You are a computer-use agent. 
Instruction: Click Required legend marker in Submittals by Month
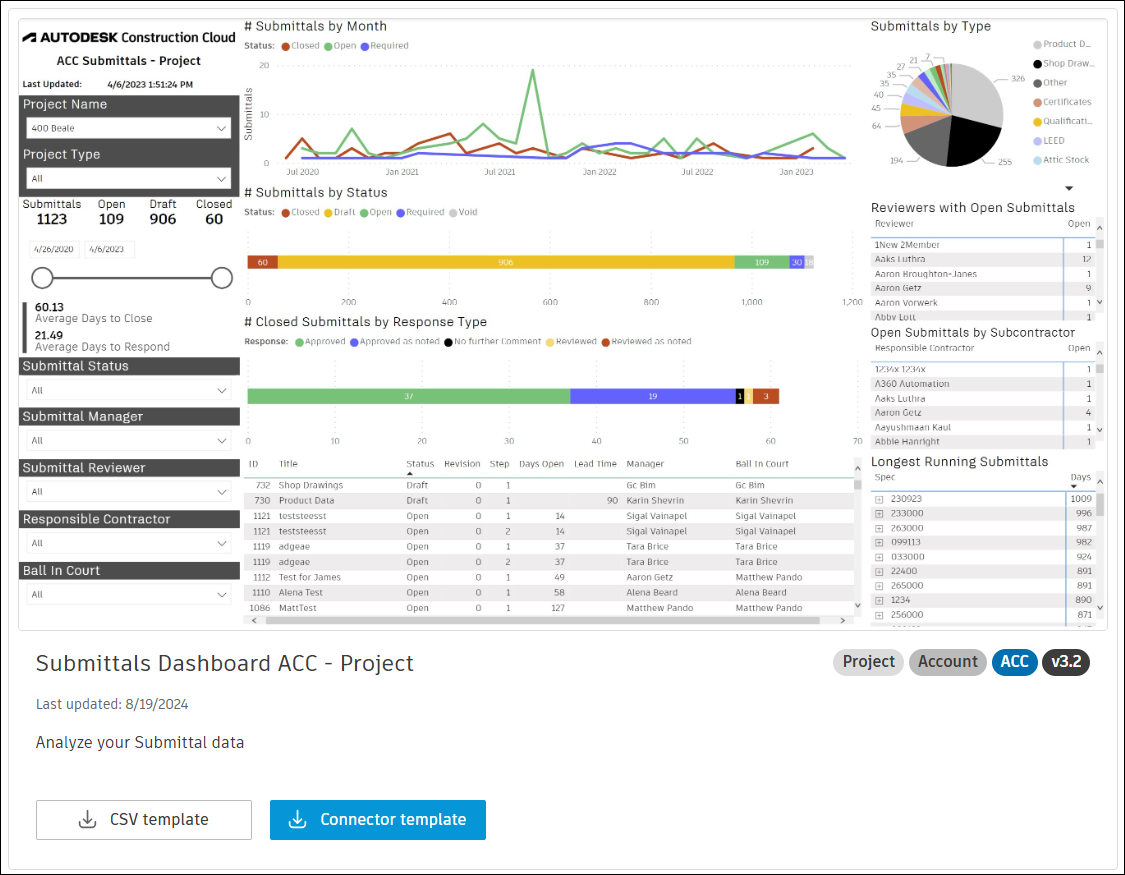click(x=364, y=46)
